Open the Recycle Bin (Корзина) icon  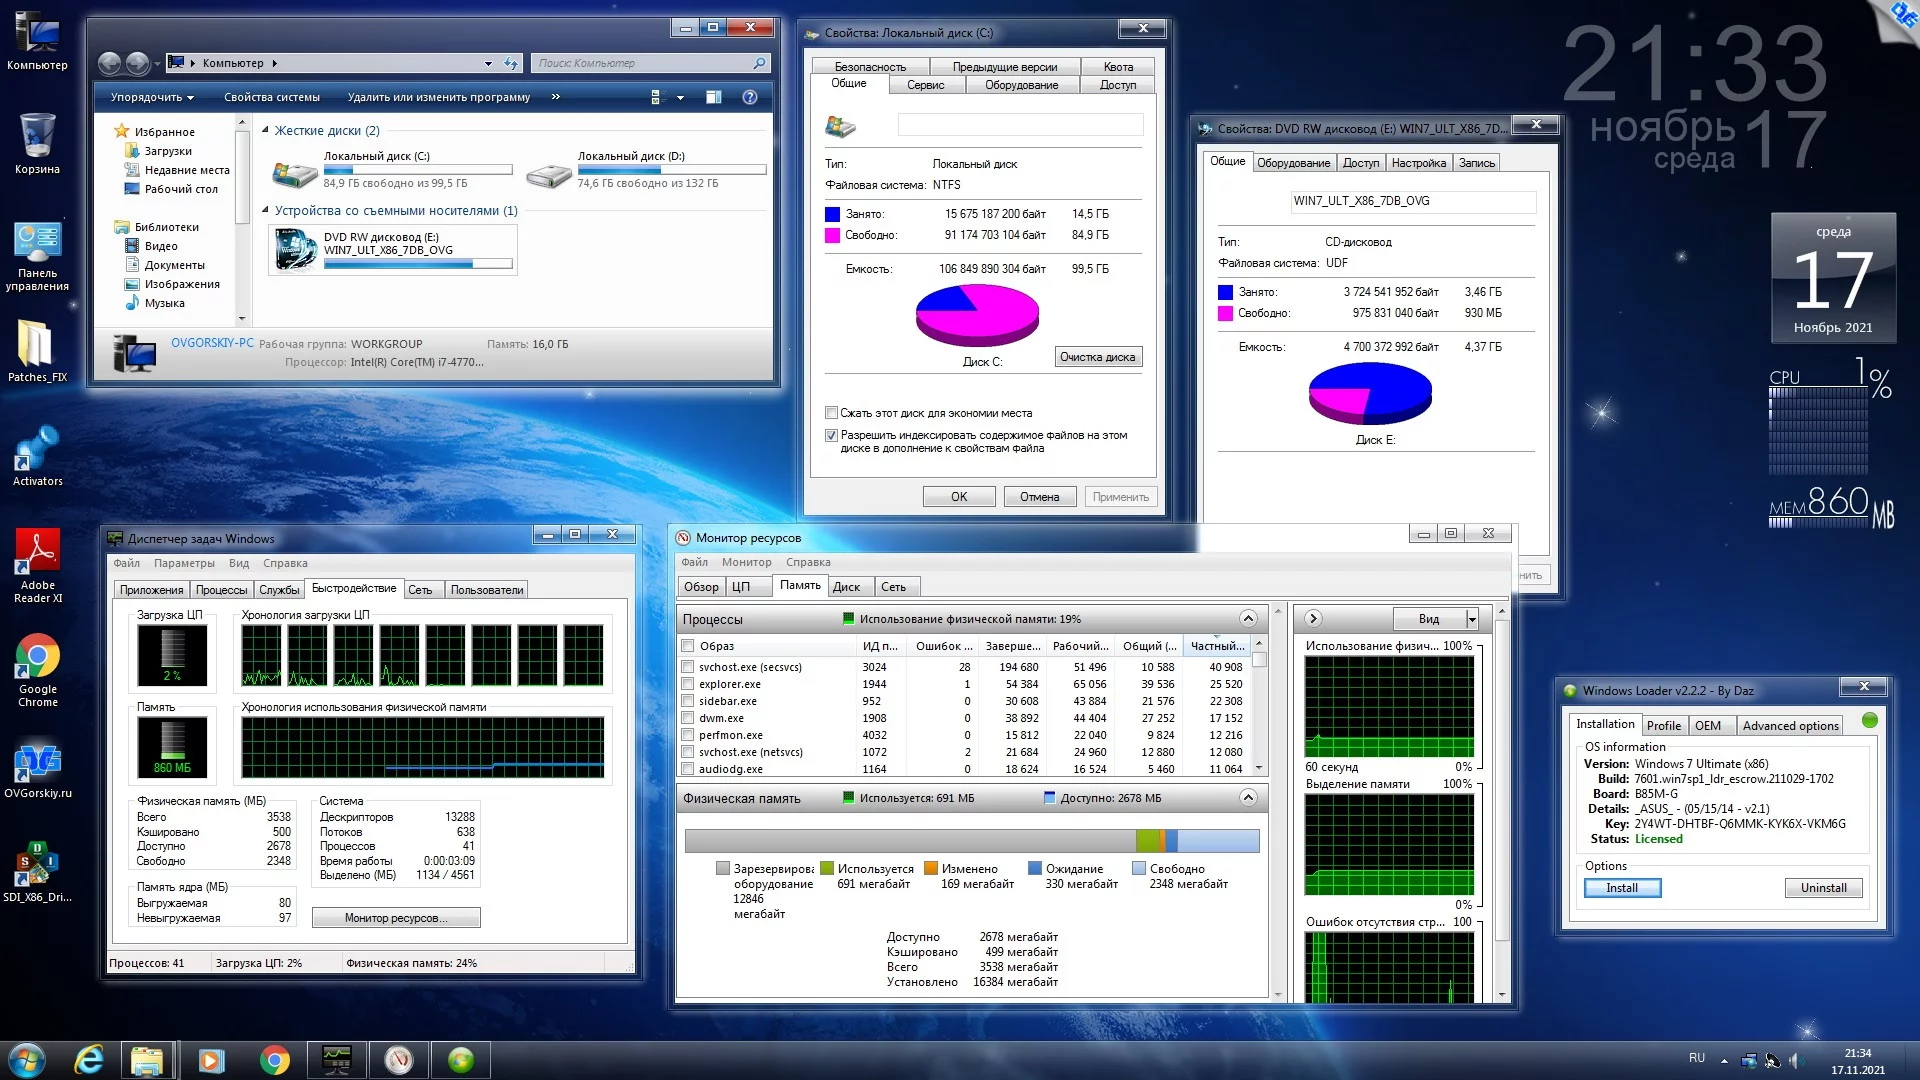(x=37, y=137)
